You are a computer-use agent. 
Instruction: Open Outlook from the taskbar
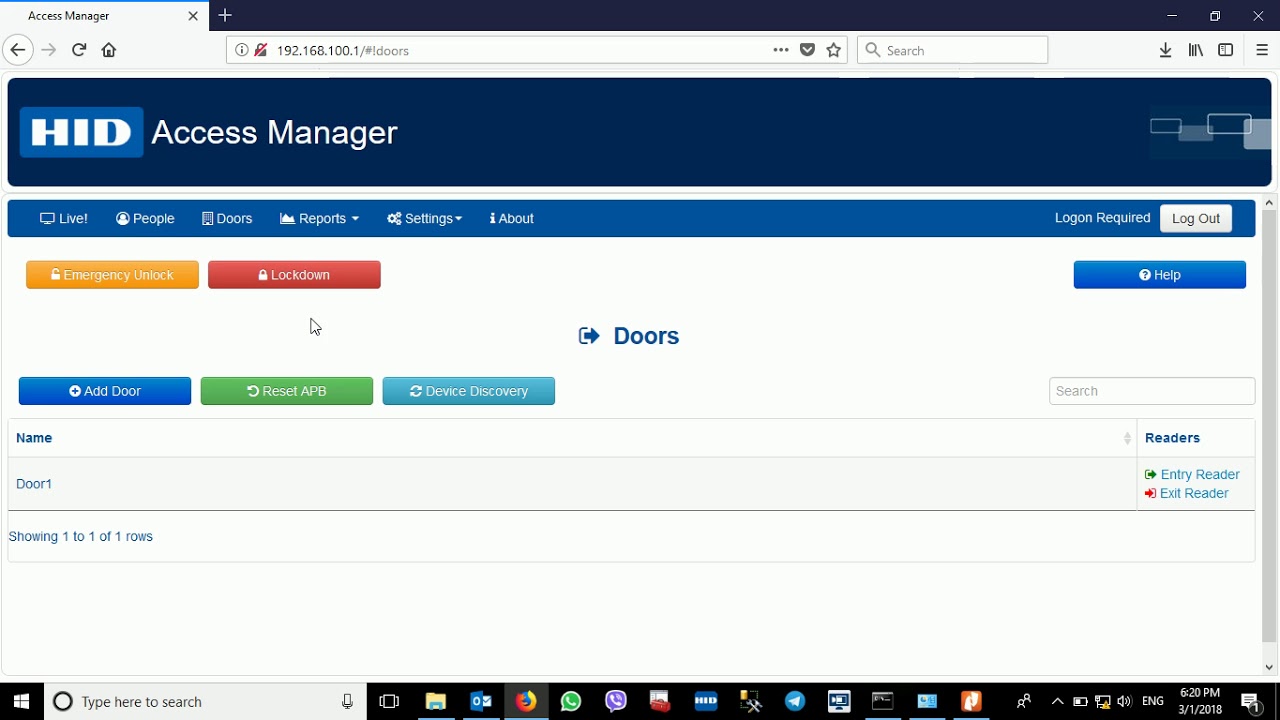click(481, 701)
